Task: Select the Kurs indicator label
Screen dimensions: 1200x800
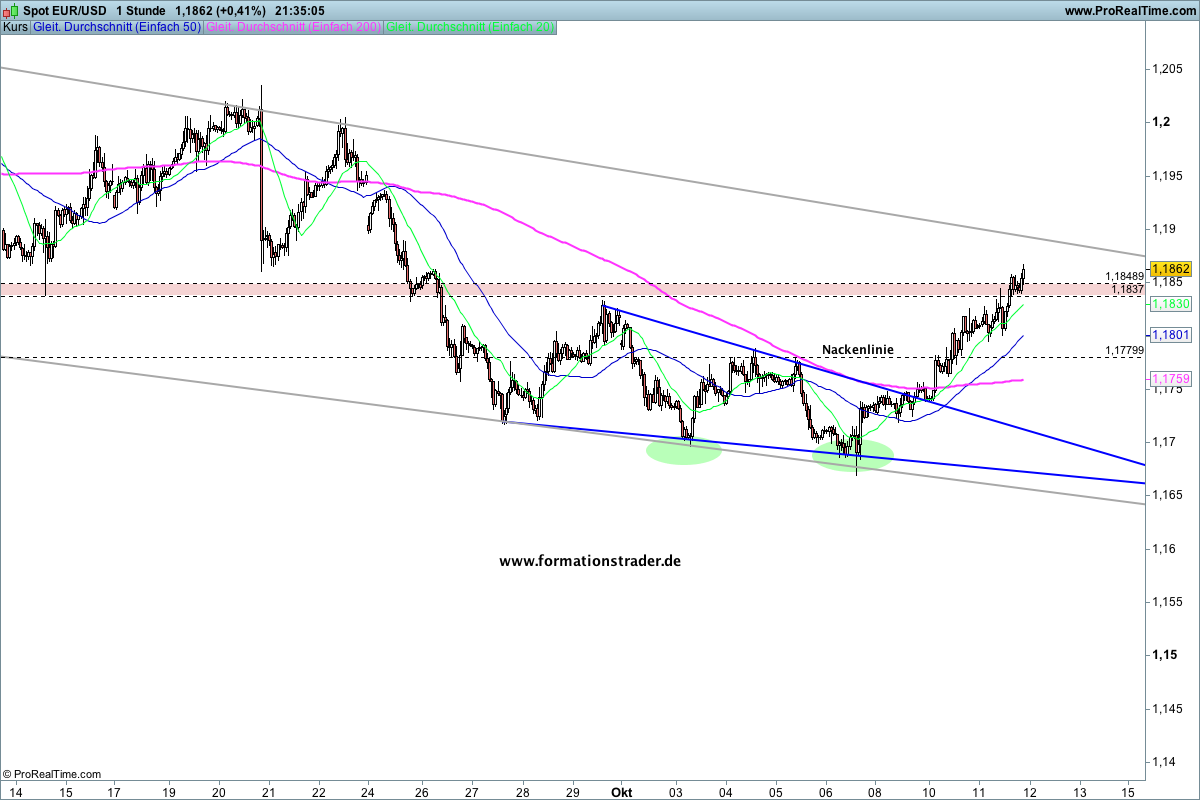Action: point(15,27)
